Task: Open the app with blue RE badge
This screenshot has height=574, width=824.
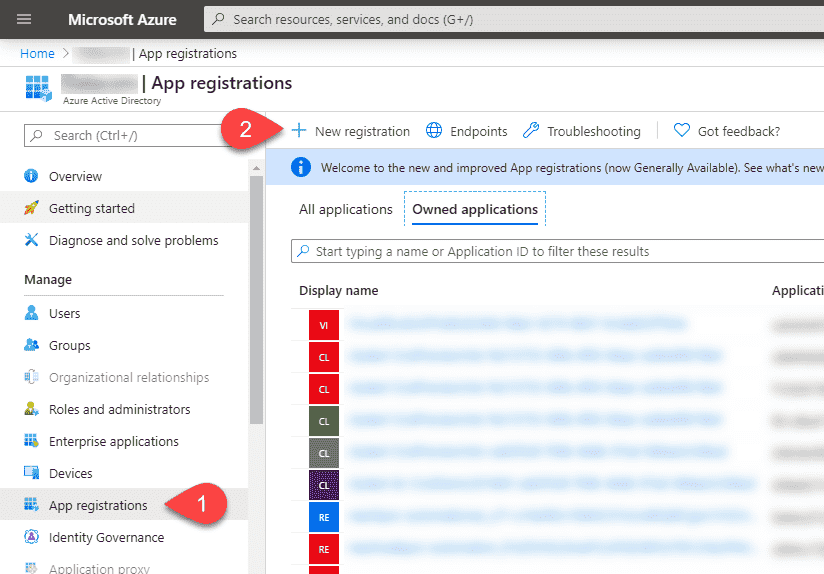Action: click(324, 517)
